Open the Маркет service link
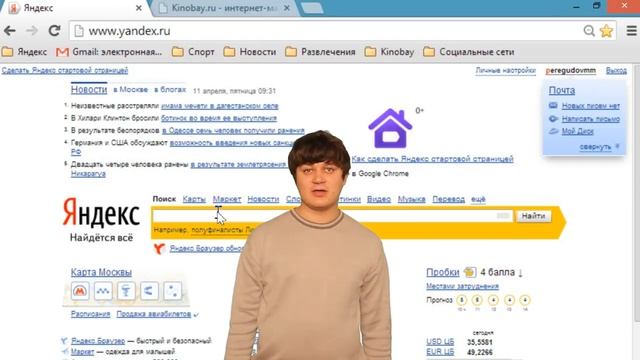Viewport: 640px width, 360px height. (x=227, y=199)
